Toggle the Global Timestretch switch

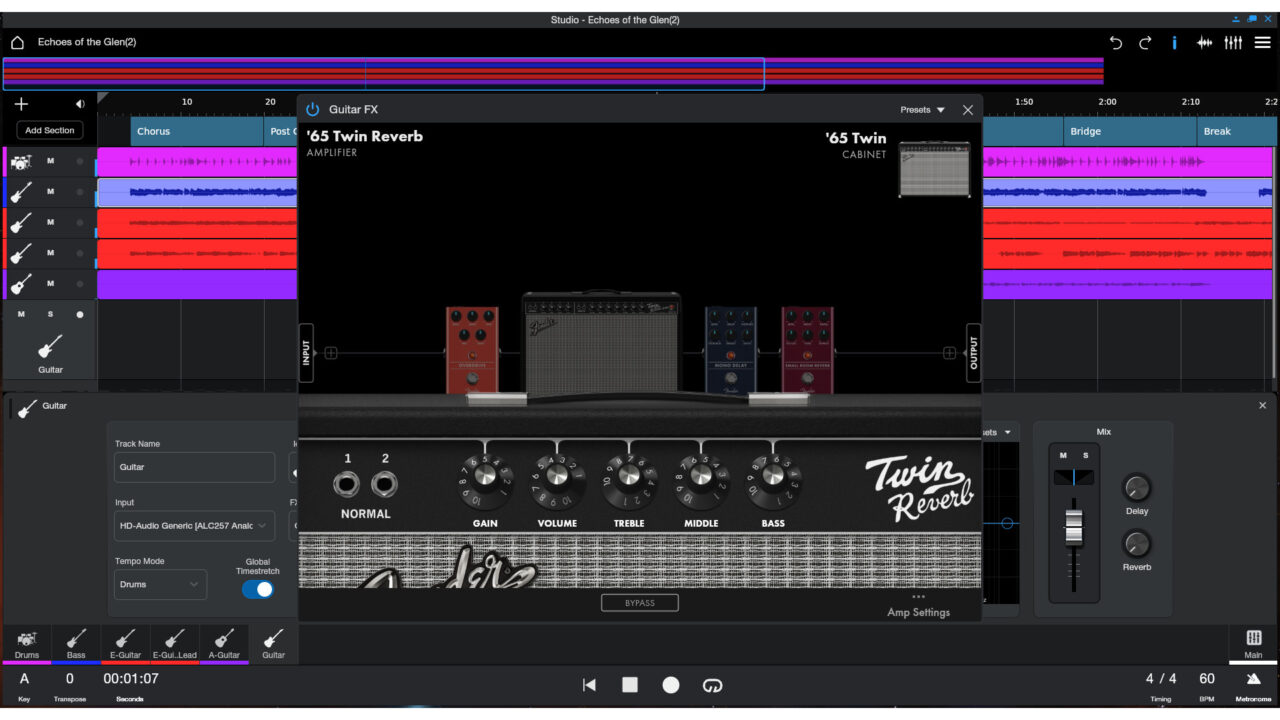[258, 589]
